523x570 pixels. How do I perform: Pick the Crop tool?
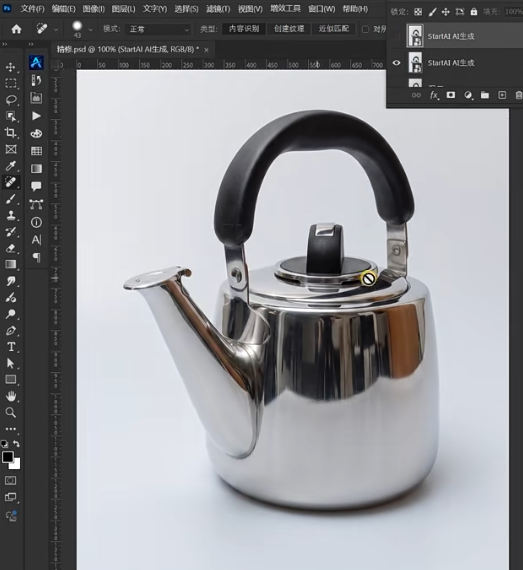coord(11,133)
